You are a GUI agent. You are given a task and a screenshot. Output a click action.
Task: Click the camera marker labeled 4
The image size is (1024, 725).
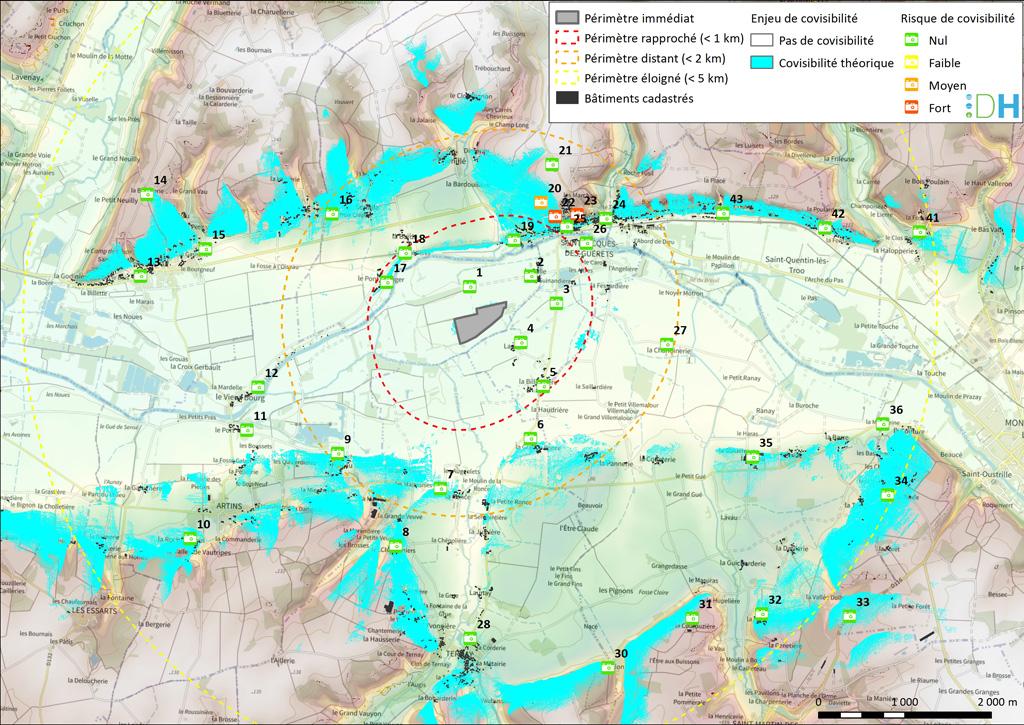520,342
